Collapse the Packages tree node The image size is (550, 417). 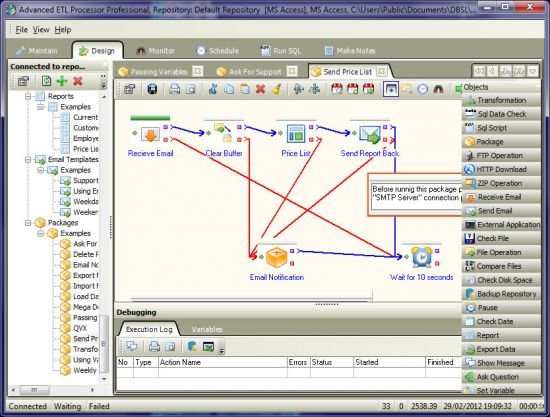pyautogui.click(x=28, y=223)
